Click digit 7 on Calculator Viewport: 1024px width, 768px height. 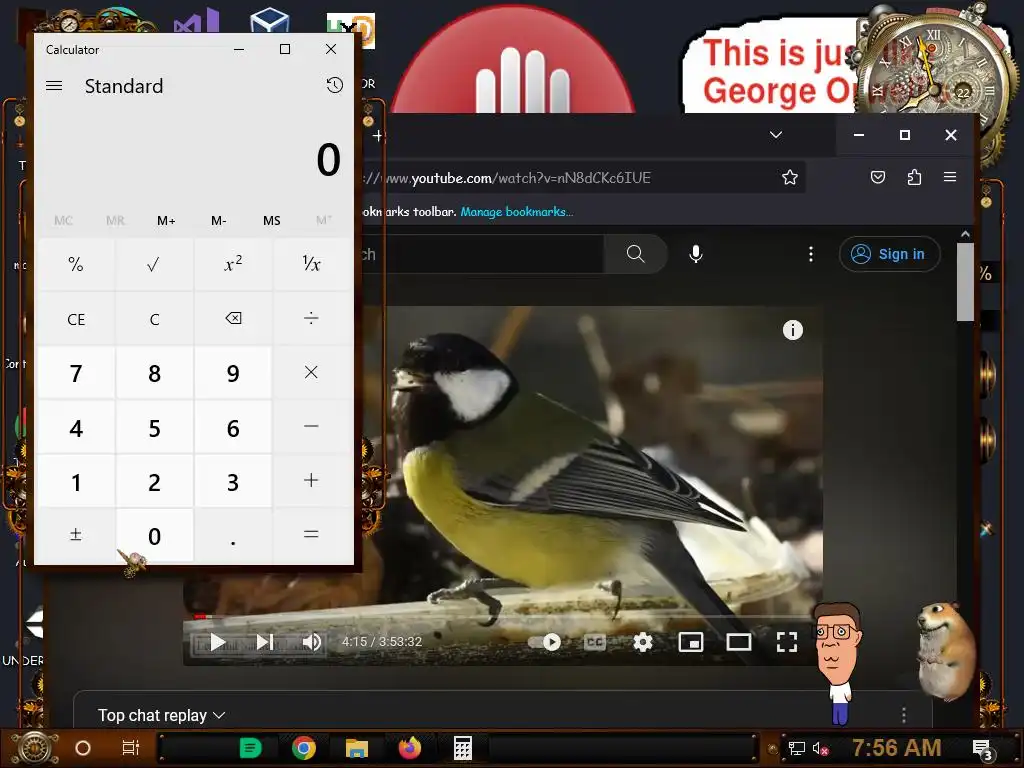(76, 373)
